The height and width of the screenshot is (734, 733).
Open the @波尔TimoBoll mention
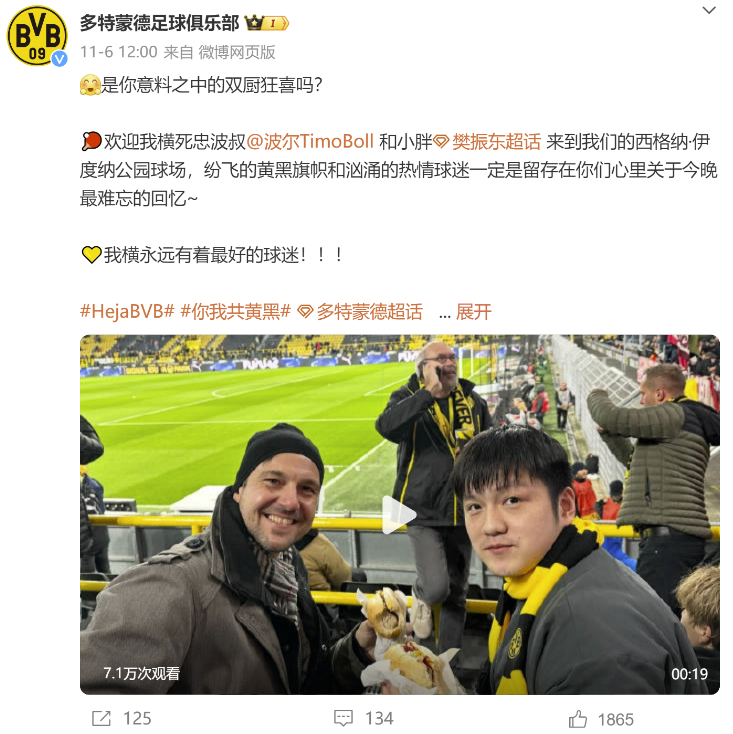pos(310,141)
